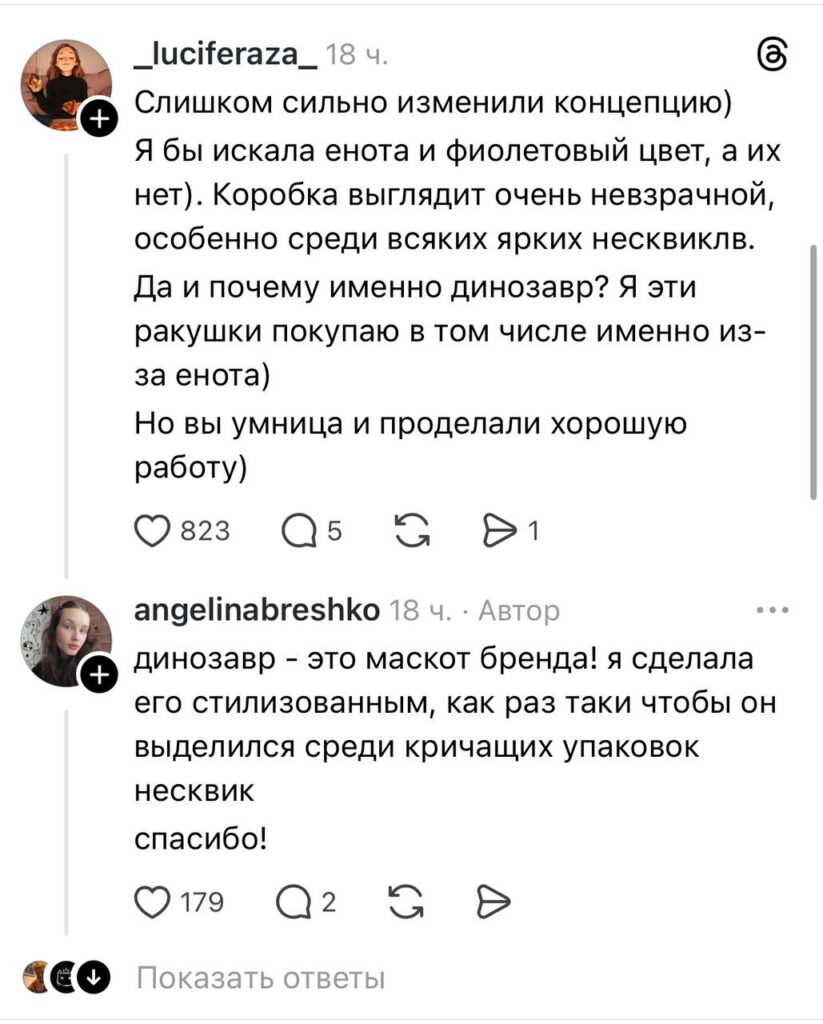The image size is (823, 1024).
Task: Click the Threads logo icon
Action: point(777,59)
